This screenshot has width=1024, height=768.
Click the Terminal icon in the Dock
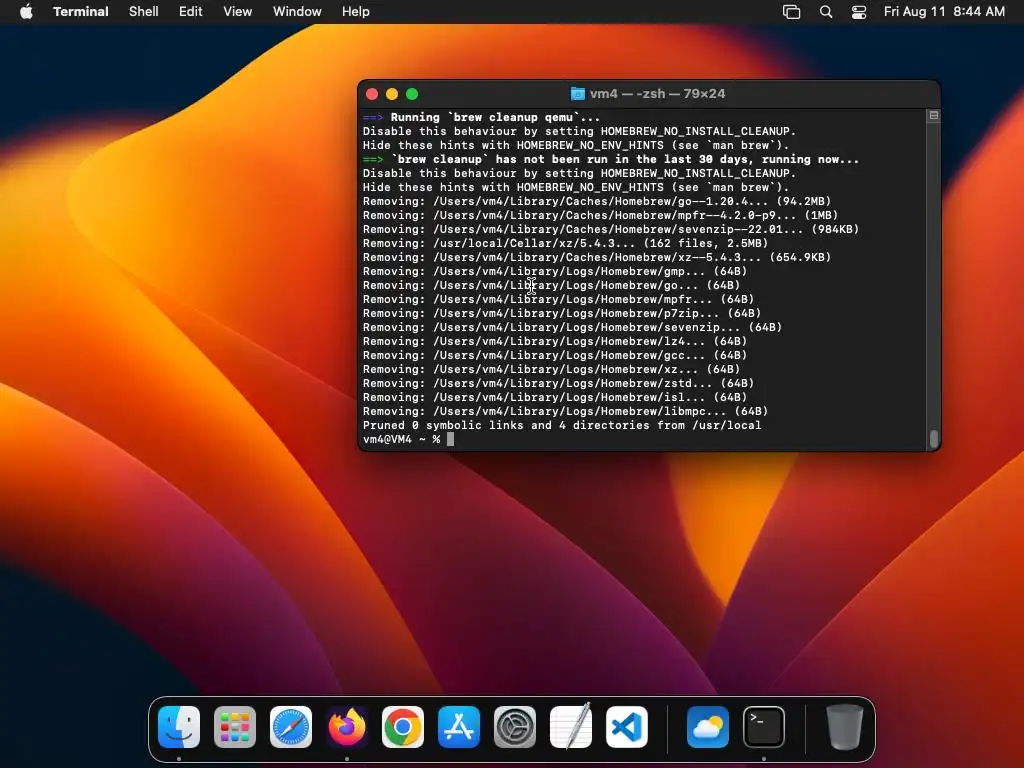click(x=764, y=727)
